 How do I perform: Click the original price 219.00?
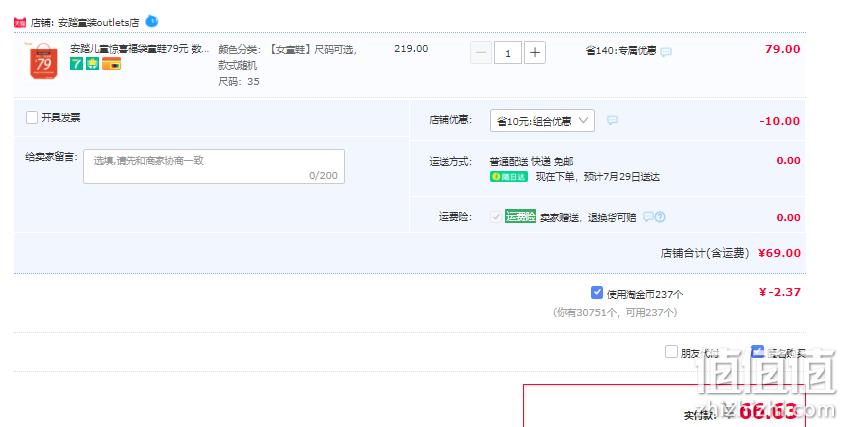pos(411,49)
